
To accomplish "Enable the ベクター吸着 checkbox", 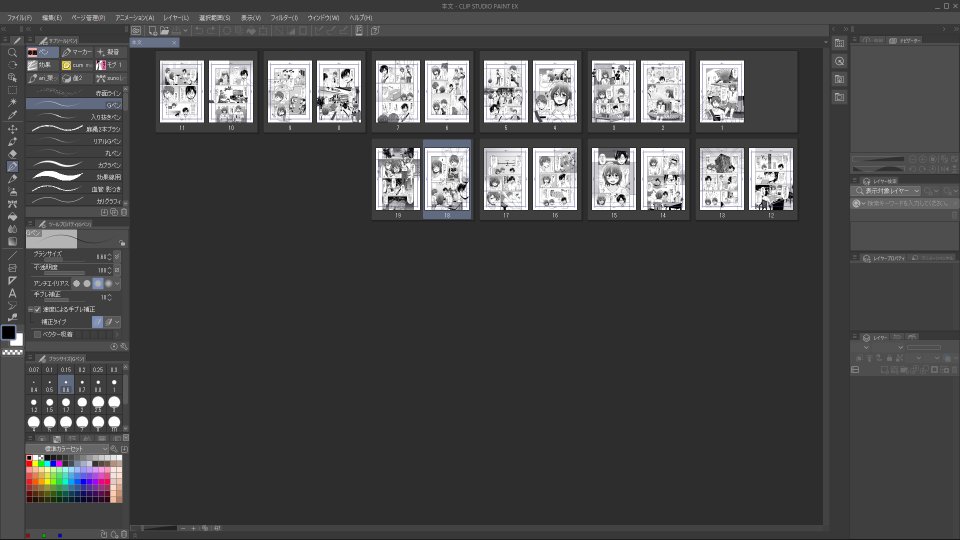I will click(x=37, y=334).
